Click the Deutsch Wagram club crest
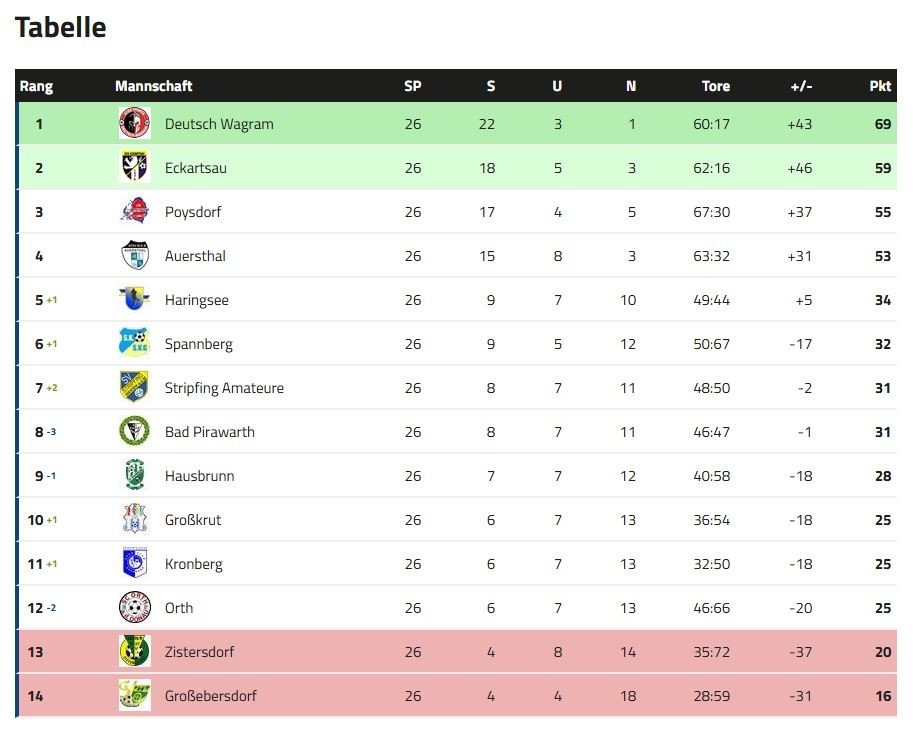Viewport: 913px width, 731px height. pyautogui.click(x=135, y=123)
